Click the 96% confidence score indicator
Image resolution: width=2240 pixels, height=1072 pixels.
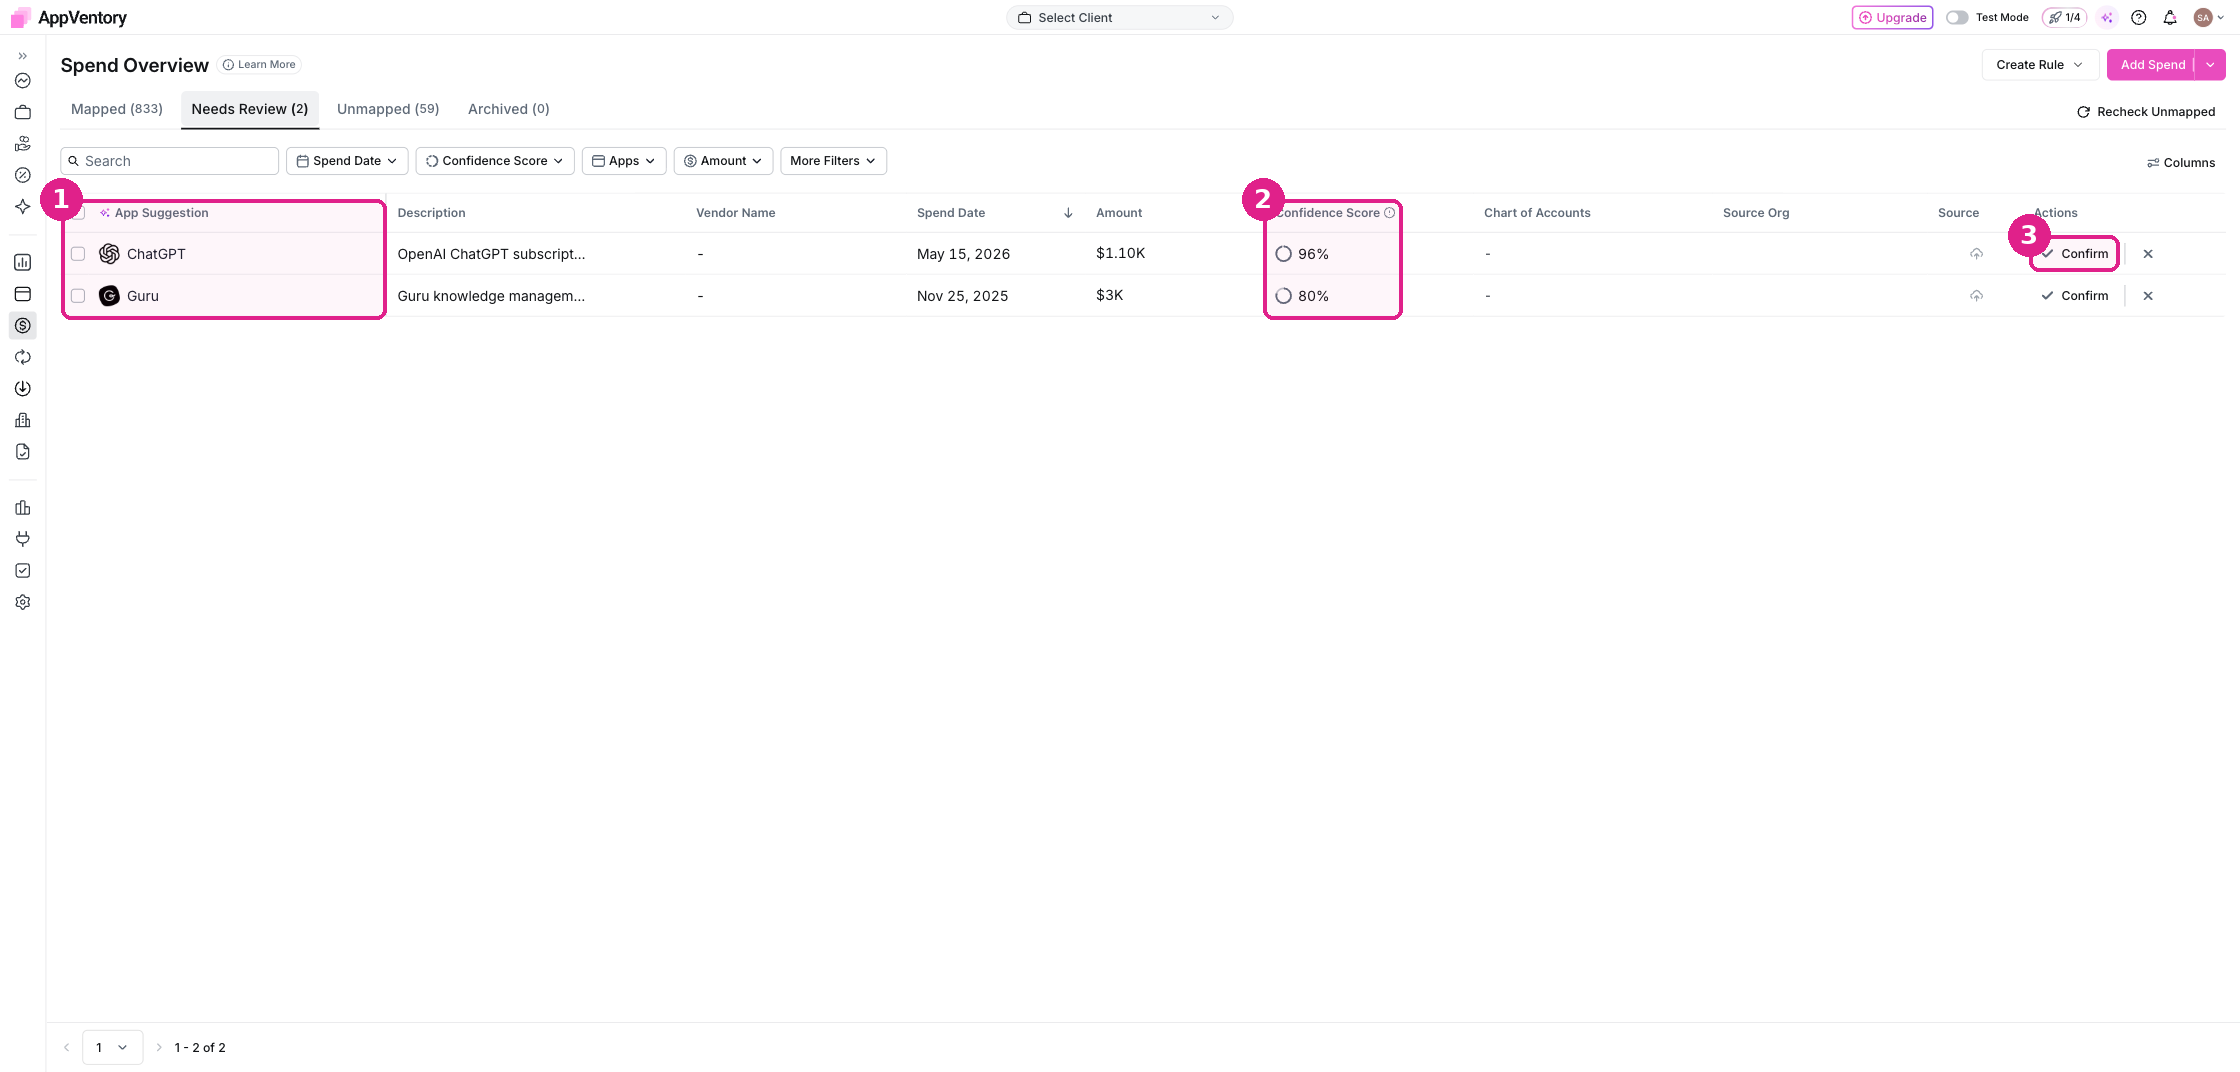pos(1302,254)
